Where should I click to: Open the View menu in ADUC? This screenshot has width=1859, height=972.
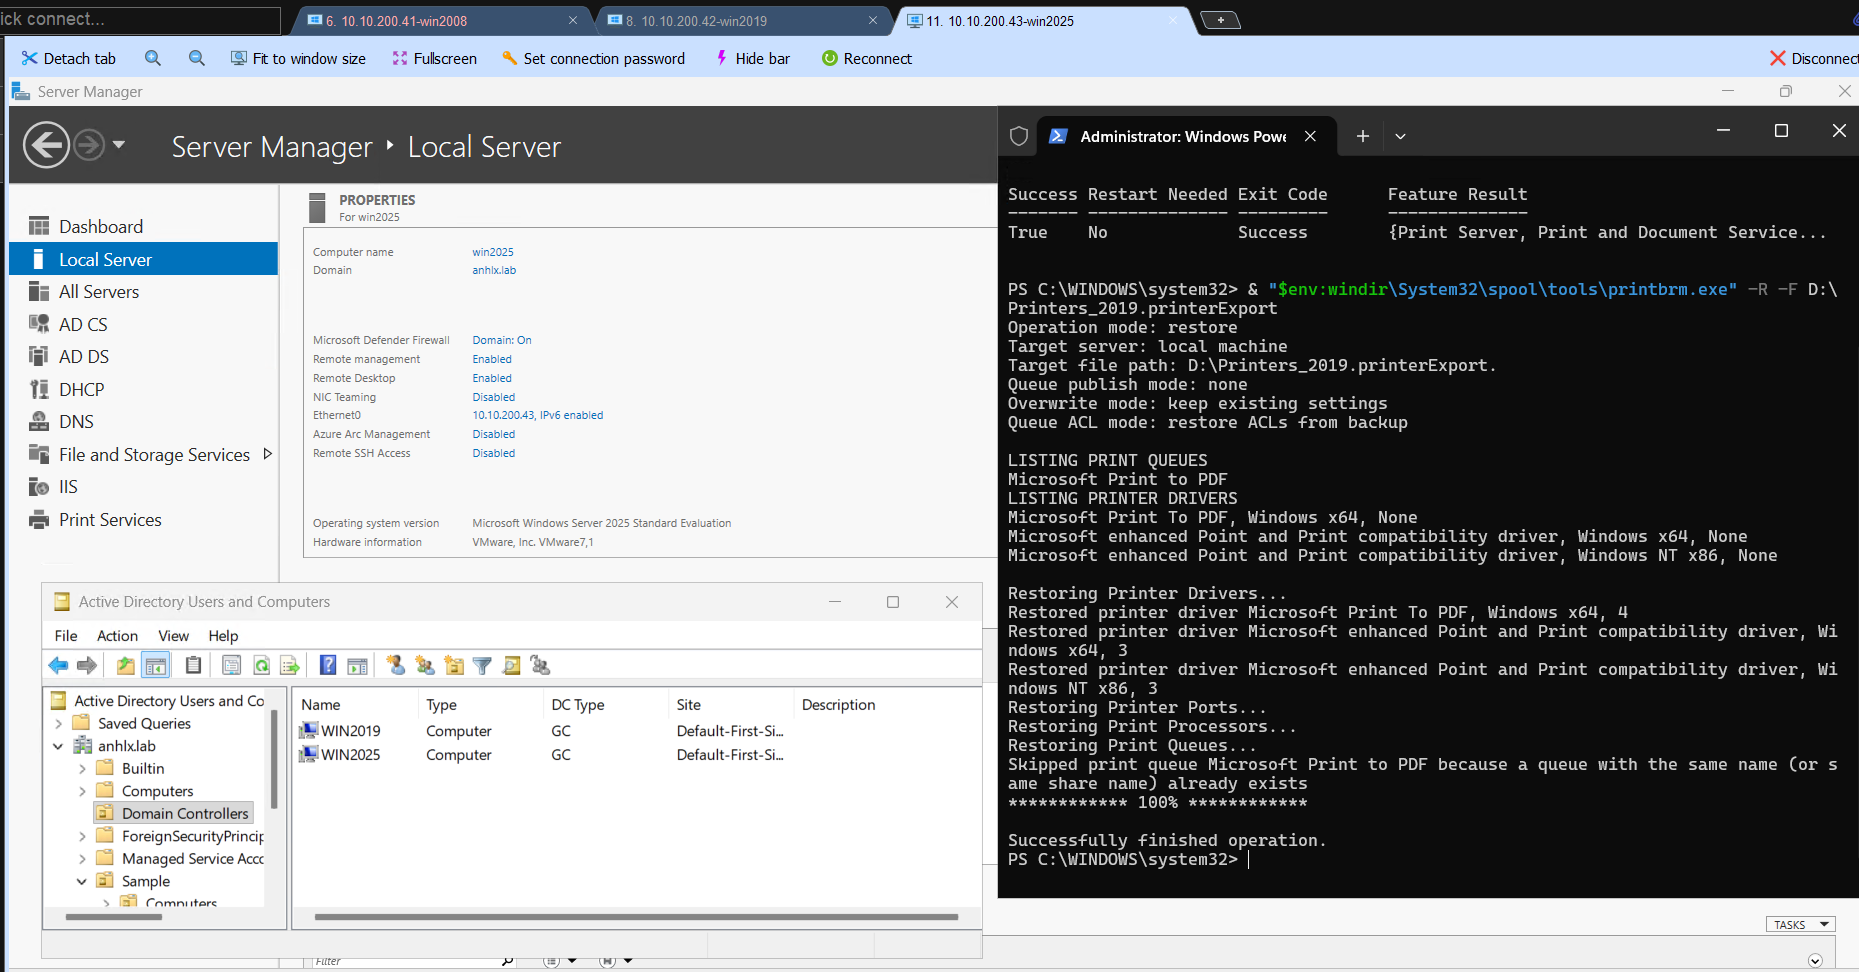(173, 635)
